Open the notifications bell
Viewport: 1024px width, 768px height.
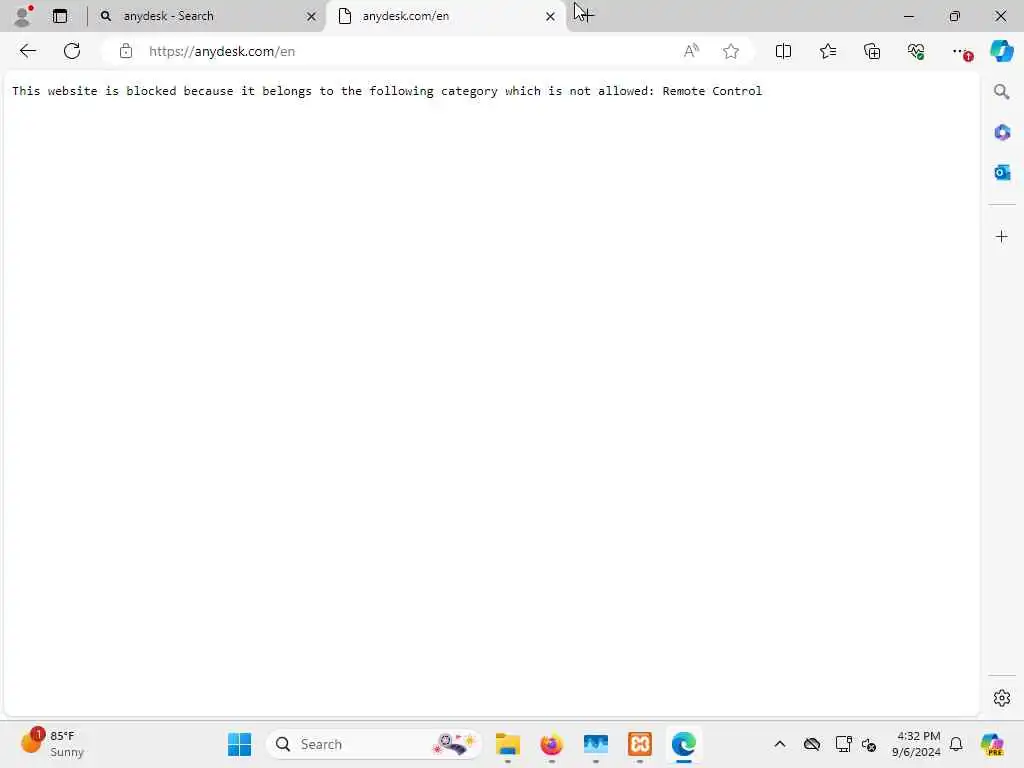click(x=956, y=744)
